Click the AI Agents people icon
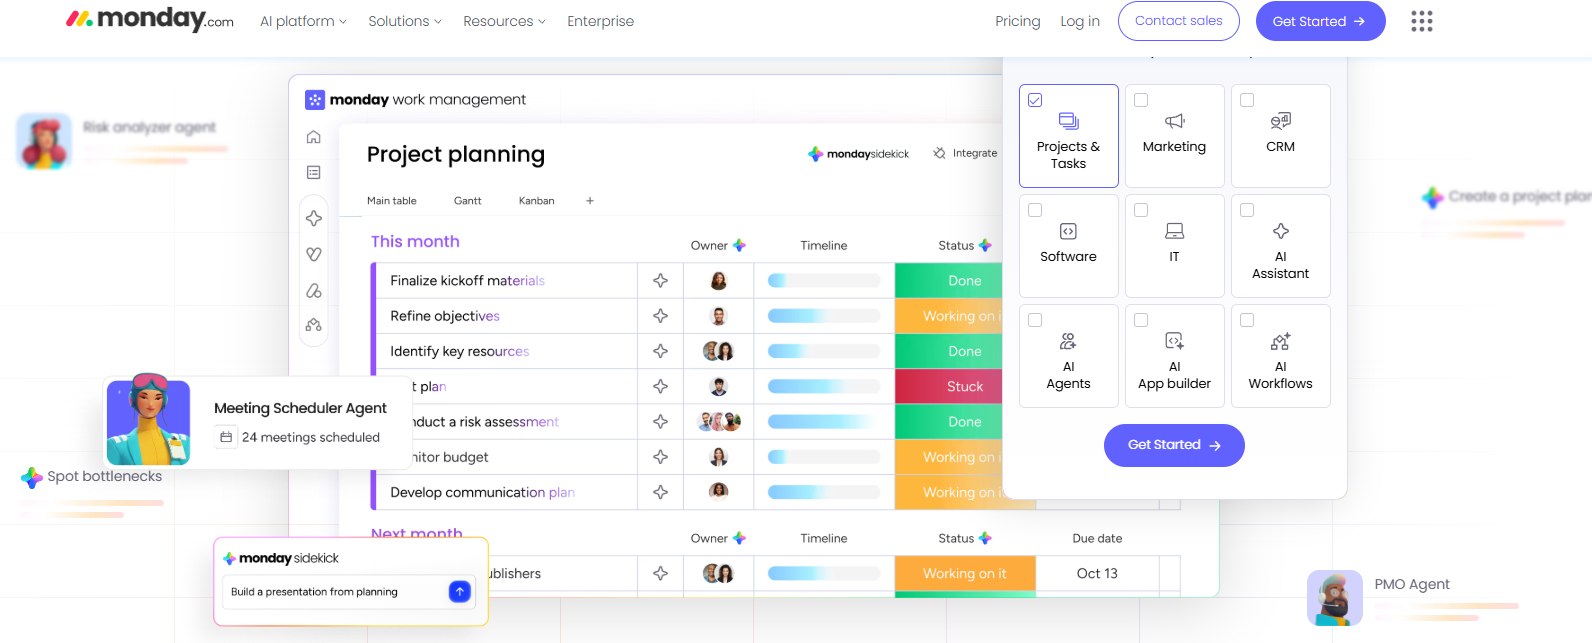Image resolution: width=1592 pixels, height=643 pixels. point(1068,341)
